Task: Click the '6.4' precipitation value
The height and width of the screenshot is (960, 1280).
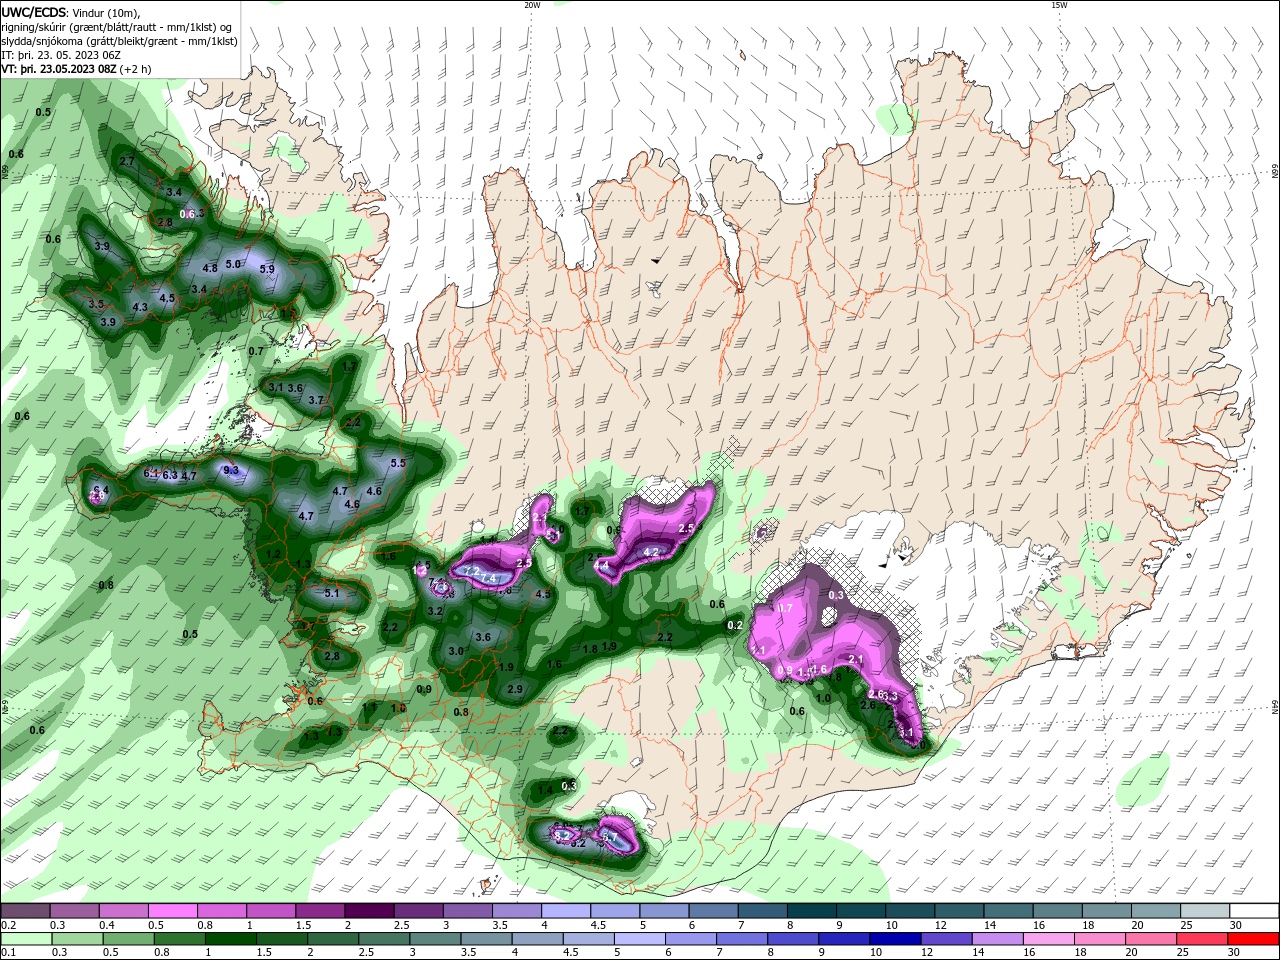Action: pyautogui.click(x=100, y=490)
